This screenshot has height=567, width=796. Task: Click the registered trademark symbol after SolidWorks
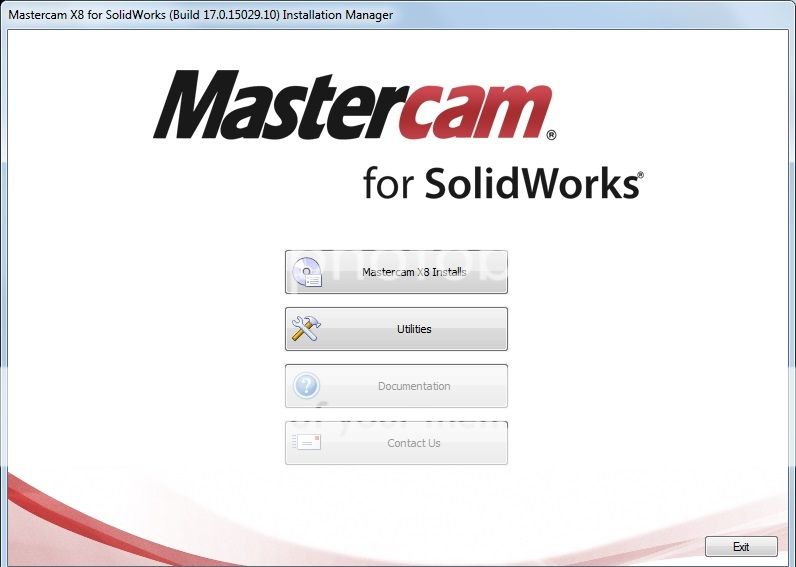(x=640, y=174)
